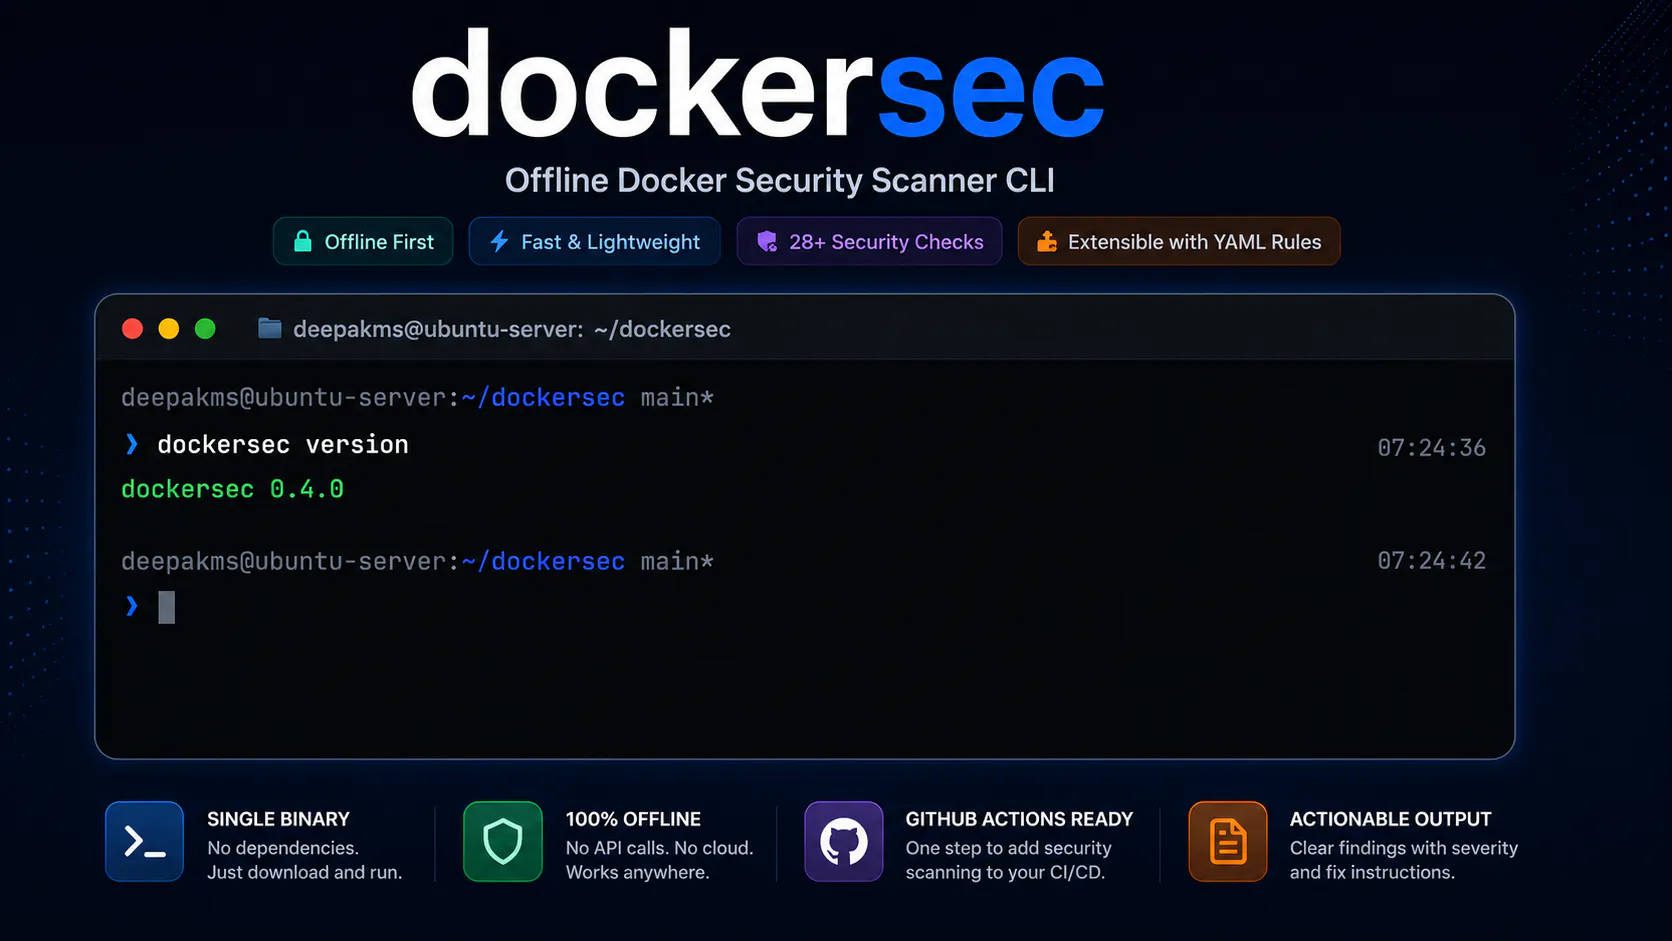Click the dockersec version command text
Screen dimensions: 1672x941
pyautogui.click(x=283, y=444)
